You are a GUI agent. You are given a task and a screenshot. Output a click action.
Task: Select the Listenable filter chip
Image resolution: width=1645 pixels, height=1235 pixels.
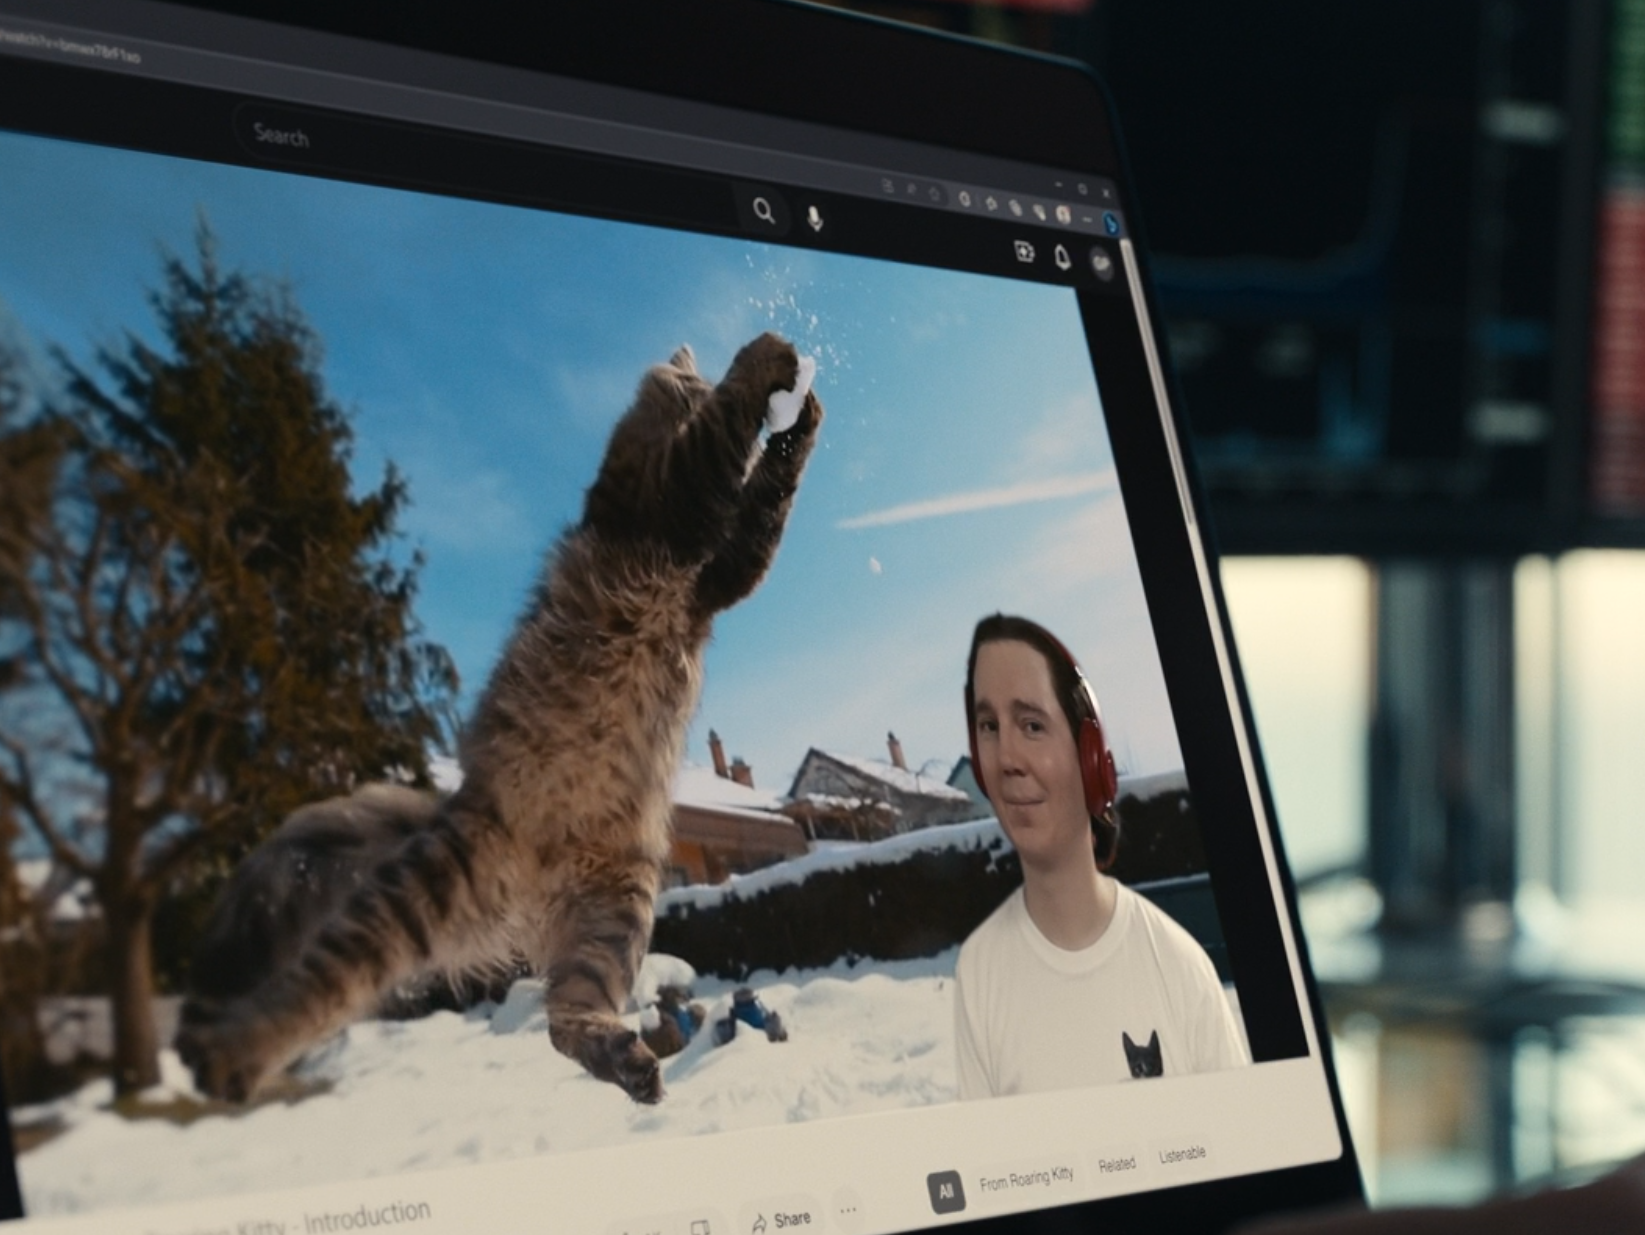click(1181, 1155)
